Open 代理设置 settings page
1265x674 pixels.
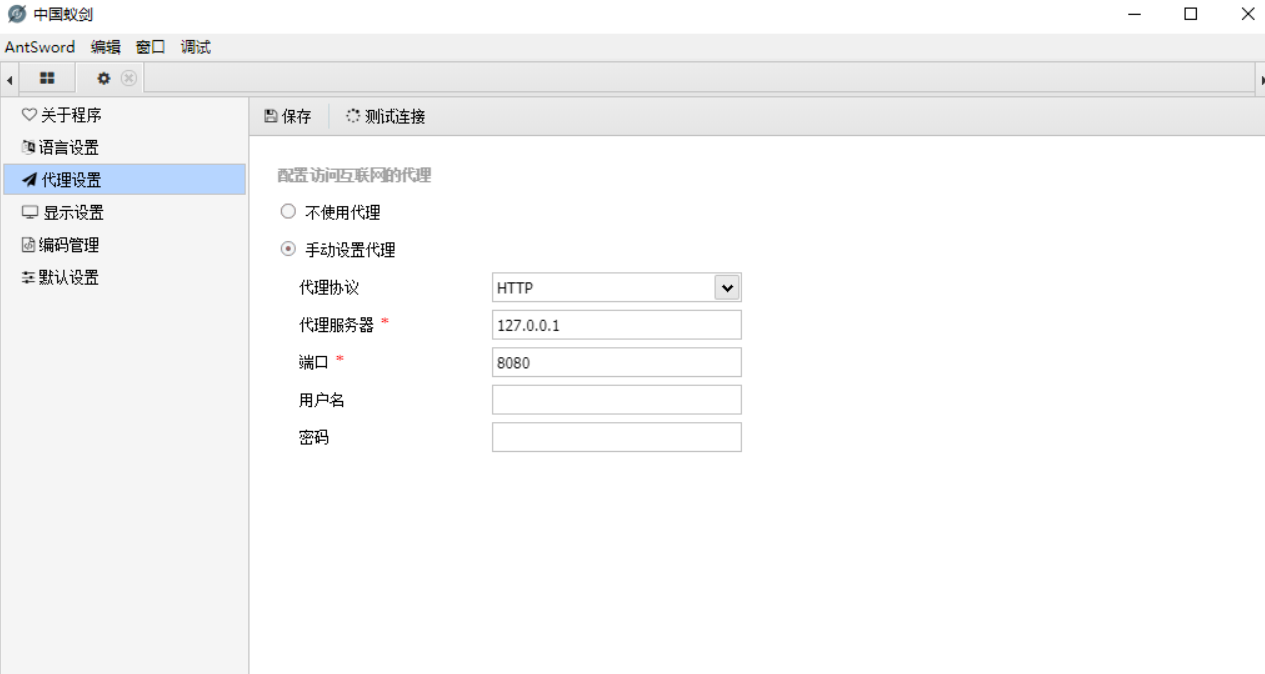coord(124,180)
